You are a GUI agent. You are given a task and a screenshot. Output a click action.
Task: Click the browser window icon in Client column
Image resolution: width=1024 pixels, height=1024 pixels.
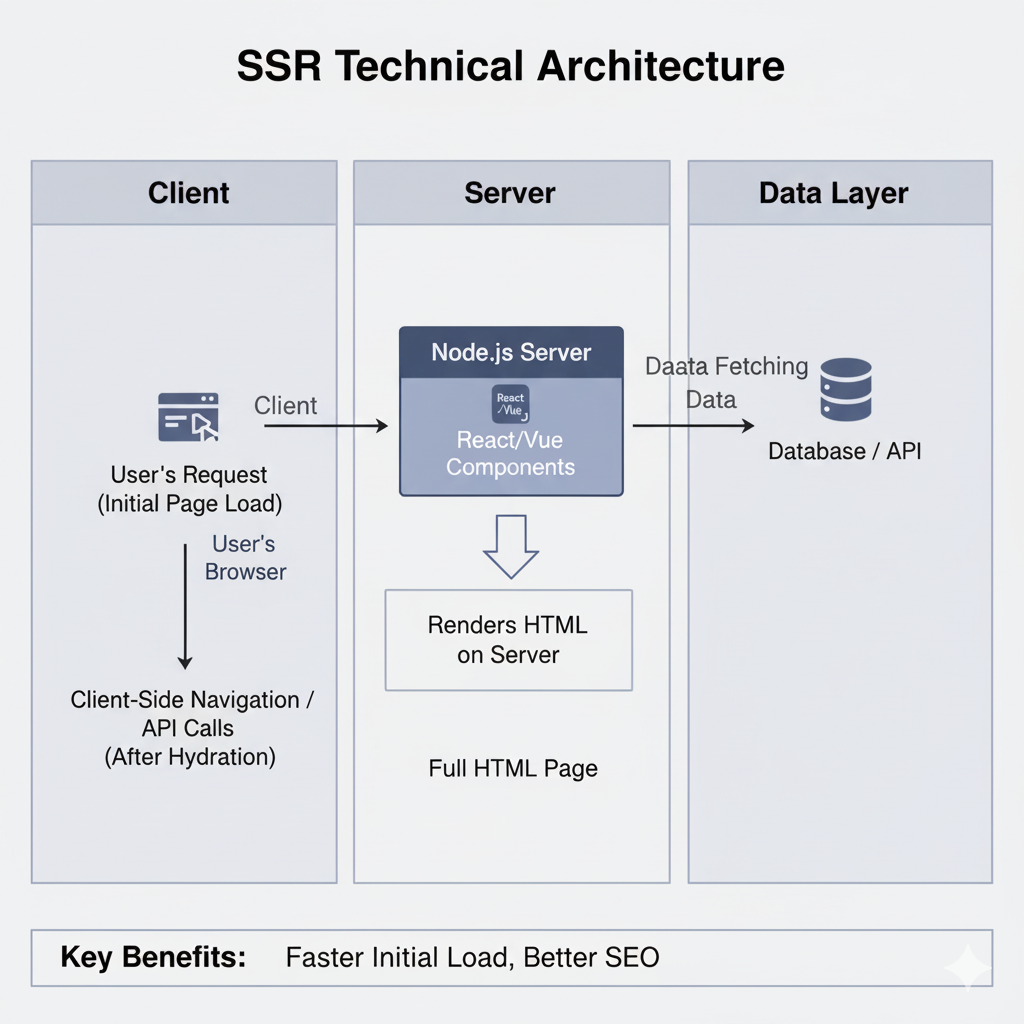[188, 417]
